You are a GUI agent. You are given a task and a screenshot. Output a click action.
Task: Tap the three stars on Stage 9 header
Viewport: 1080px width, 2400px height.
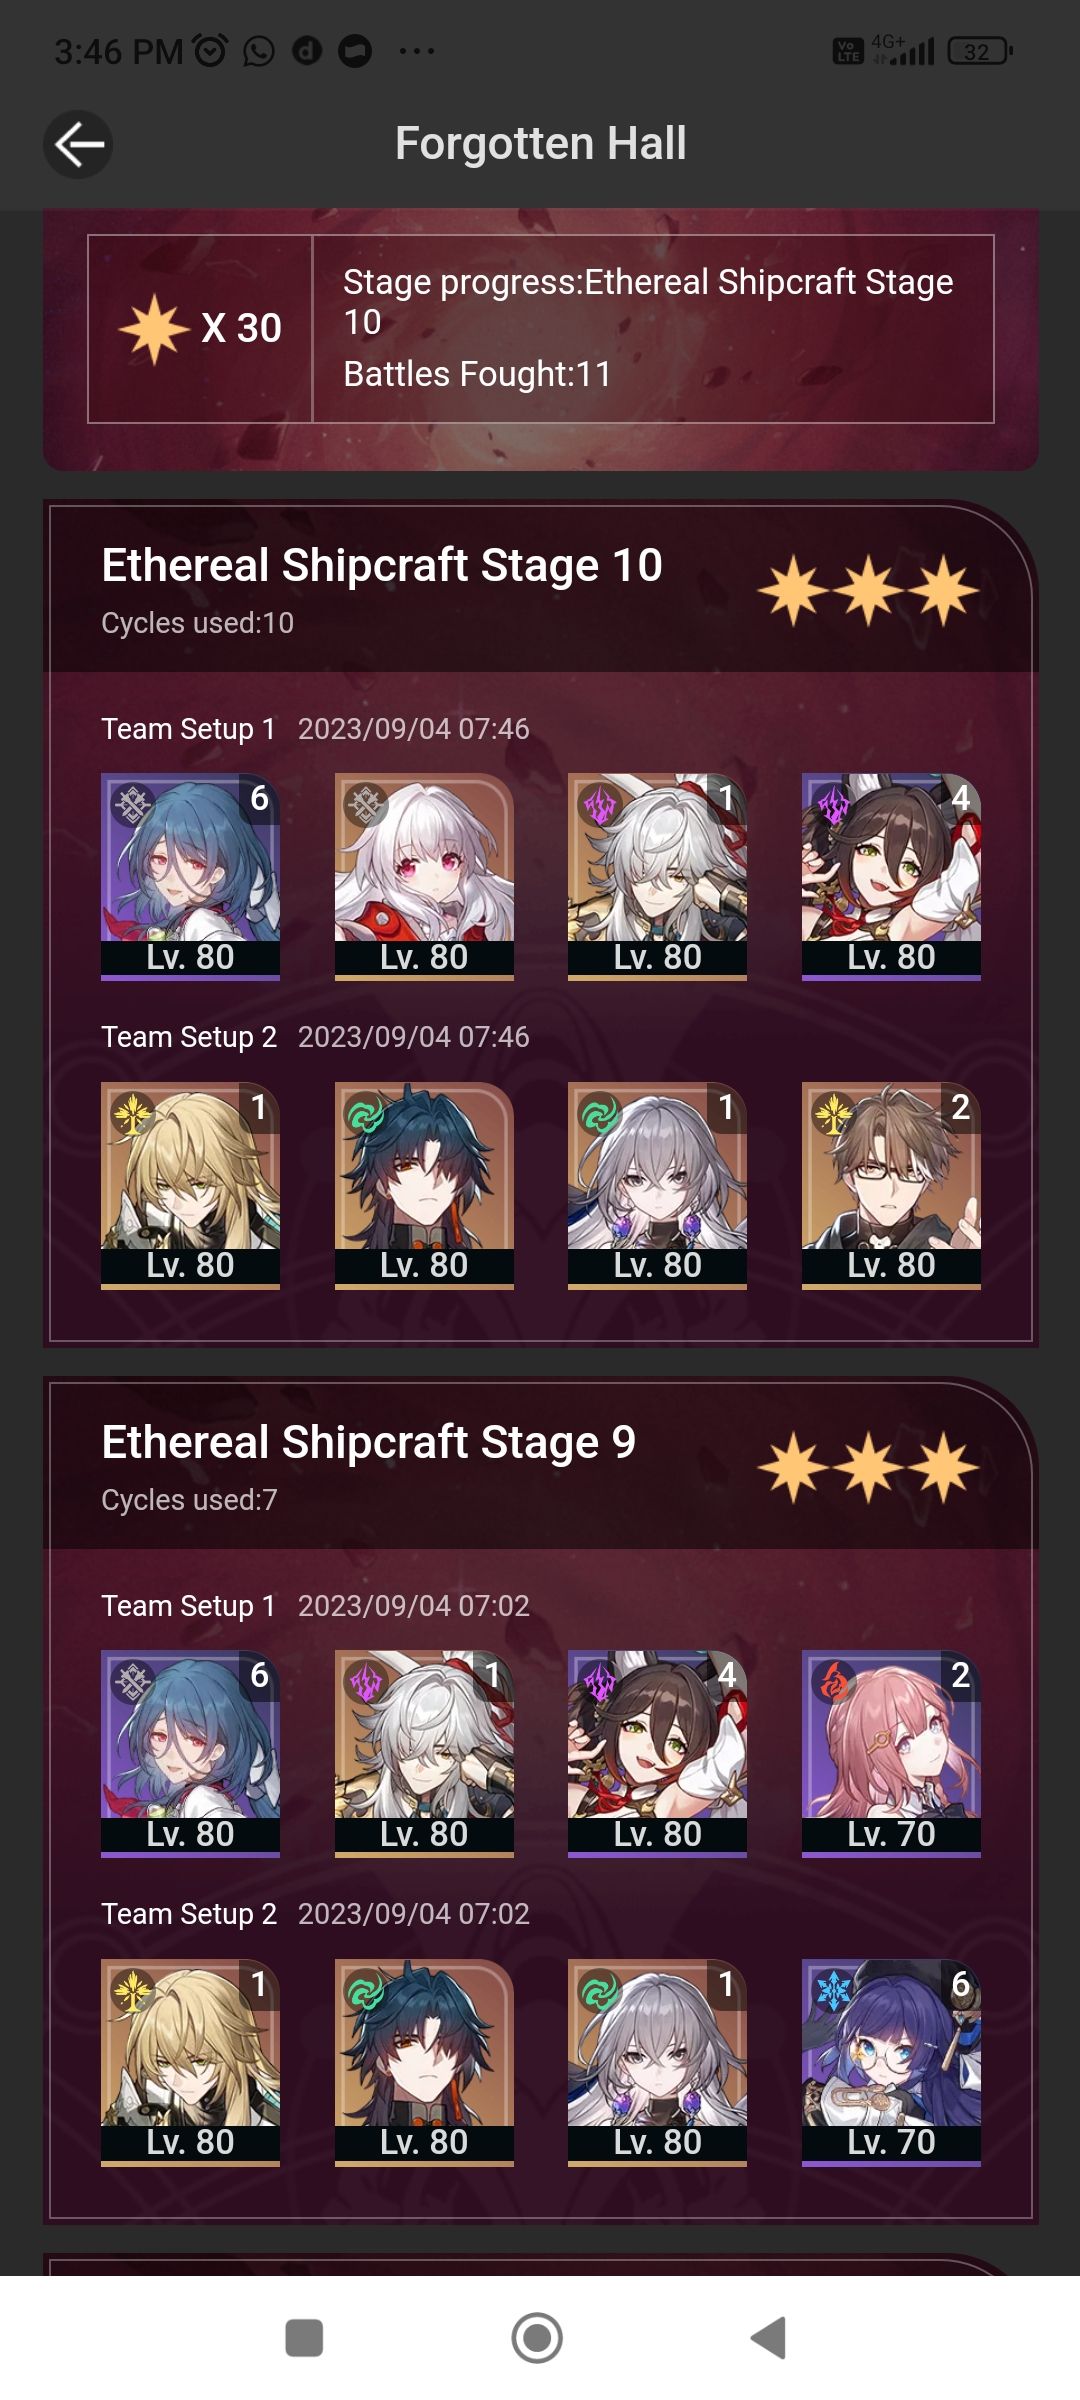pyautogui.click(x=868, y=1468)
